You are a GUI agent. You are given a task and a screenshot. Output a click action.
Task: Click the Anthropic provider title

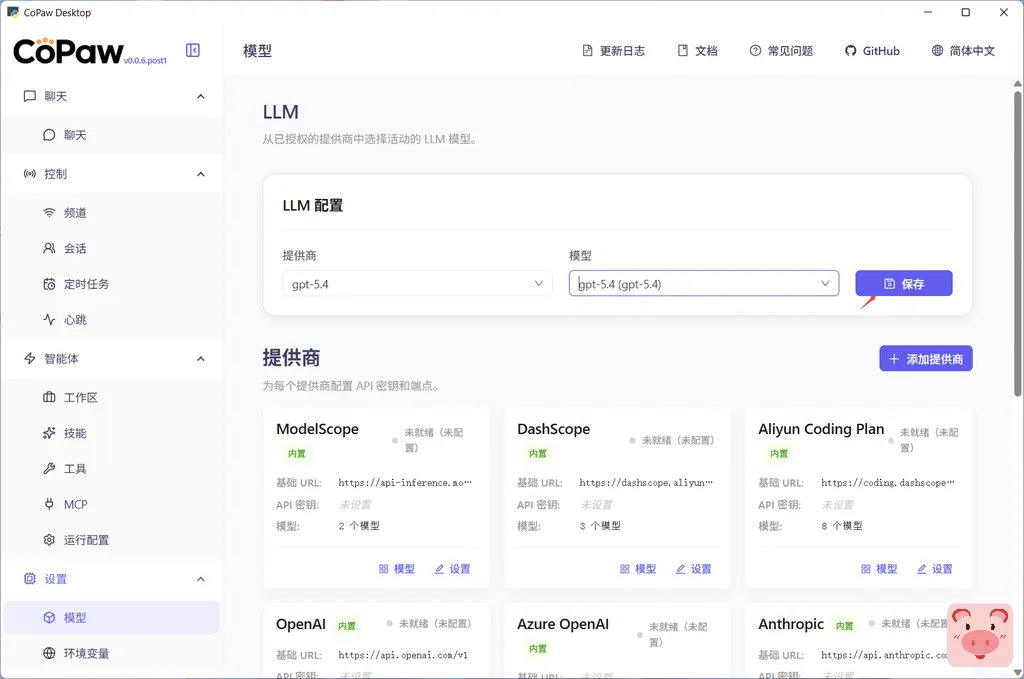[x=791, y=624]
